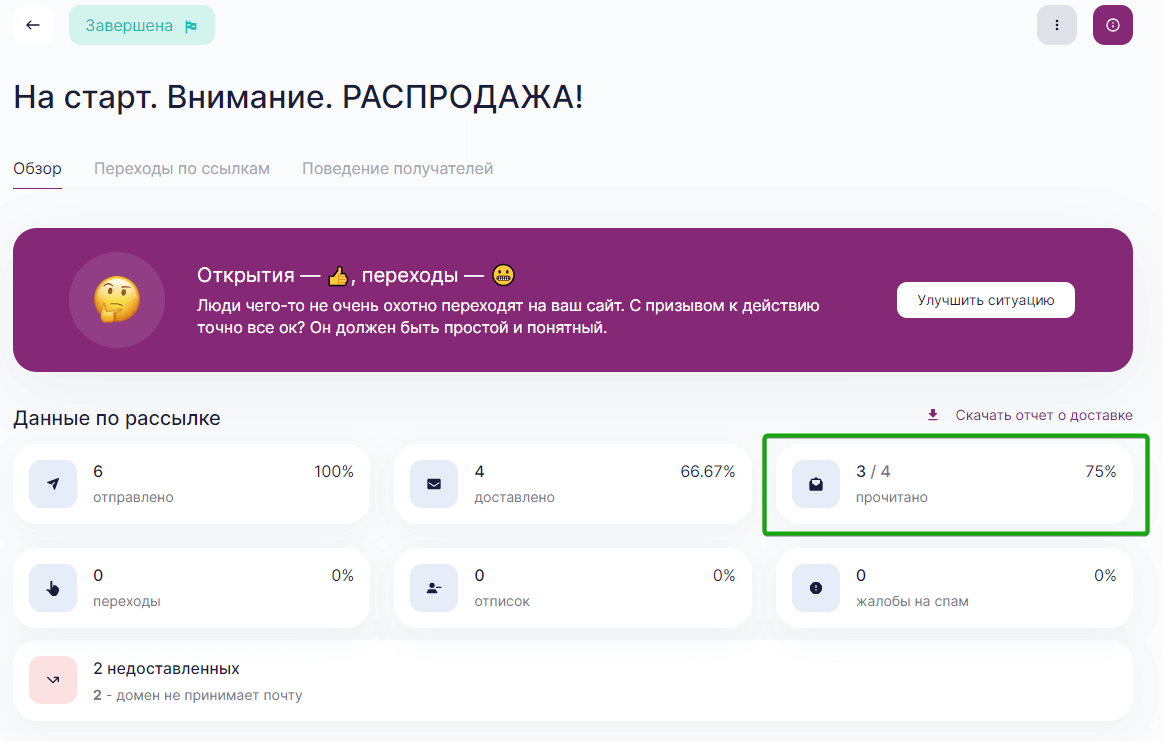Click the Улучшить ситуацию button
1163x741 pixels.
pos(985,299)
